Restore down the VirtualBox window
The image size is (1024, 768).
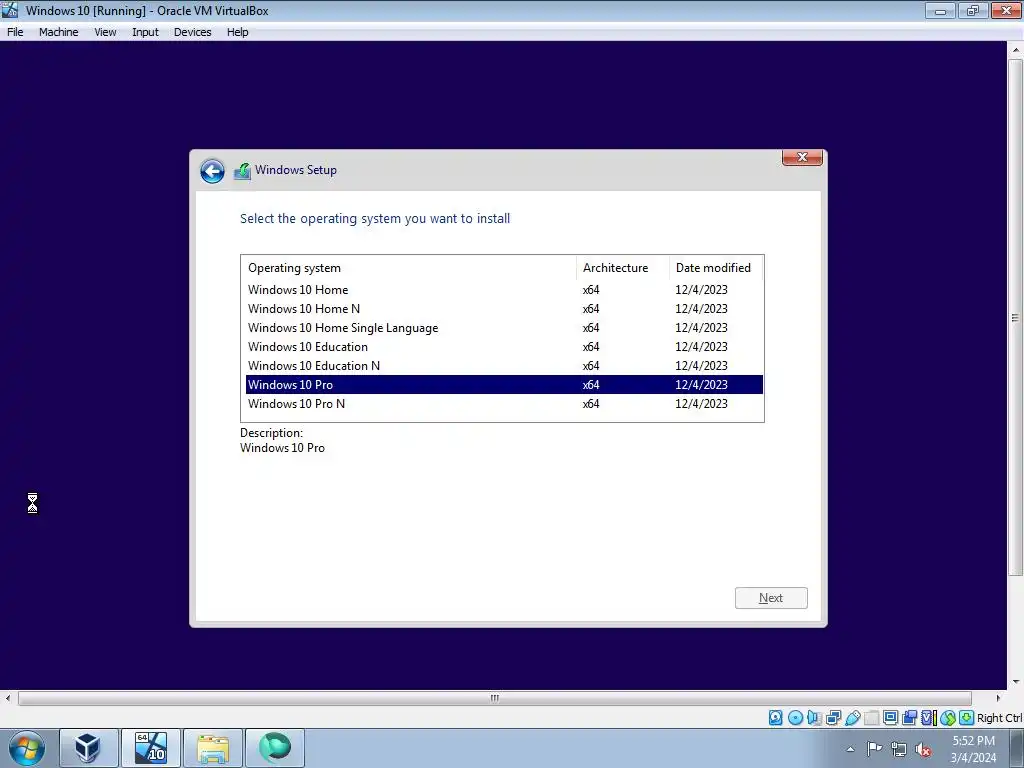click(x=972, y=10)
